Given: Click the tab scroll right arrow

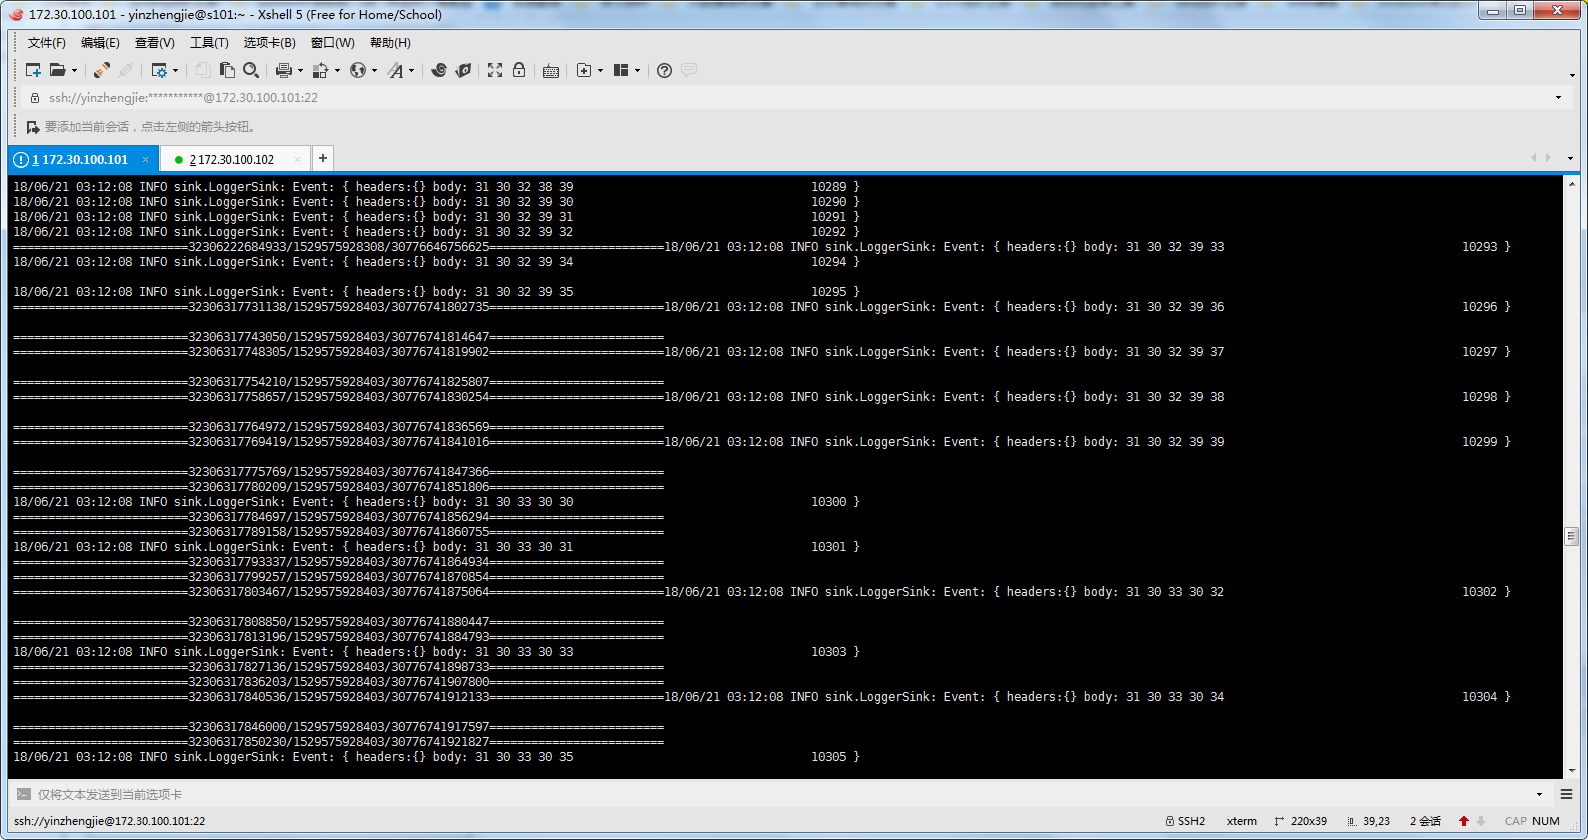Looking at the screenshot, I should point(1548,158).
